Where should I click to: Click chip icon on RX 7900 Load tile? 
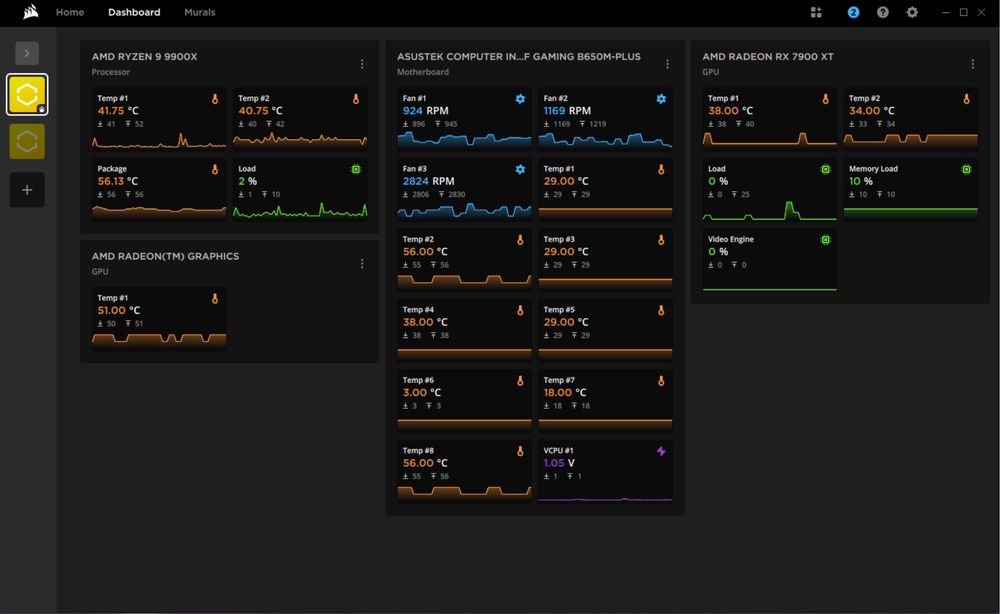pyautogui.click(x=826, y=169)
